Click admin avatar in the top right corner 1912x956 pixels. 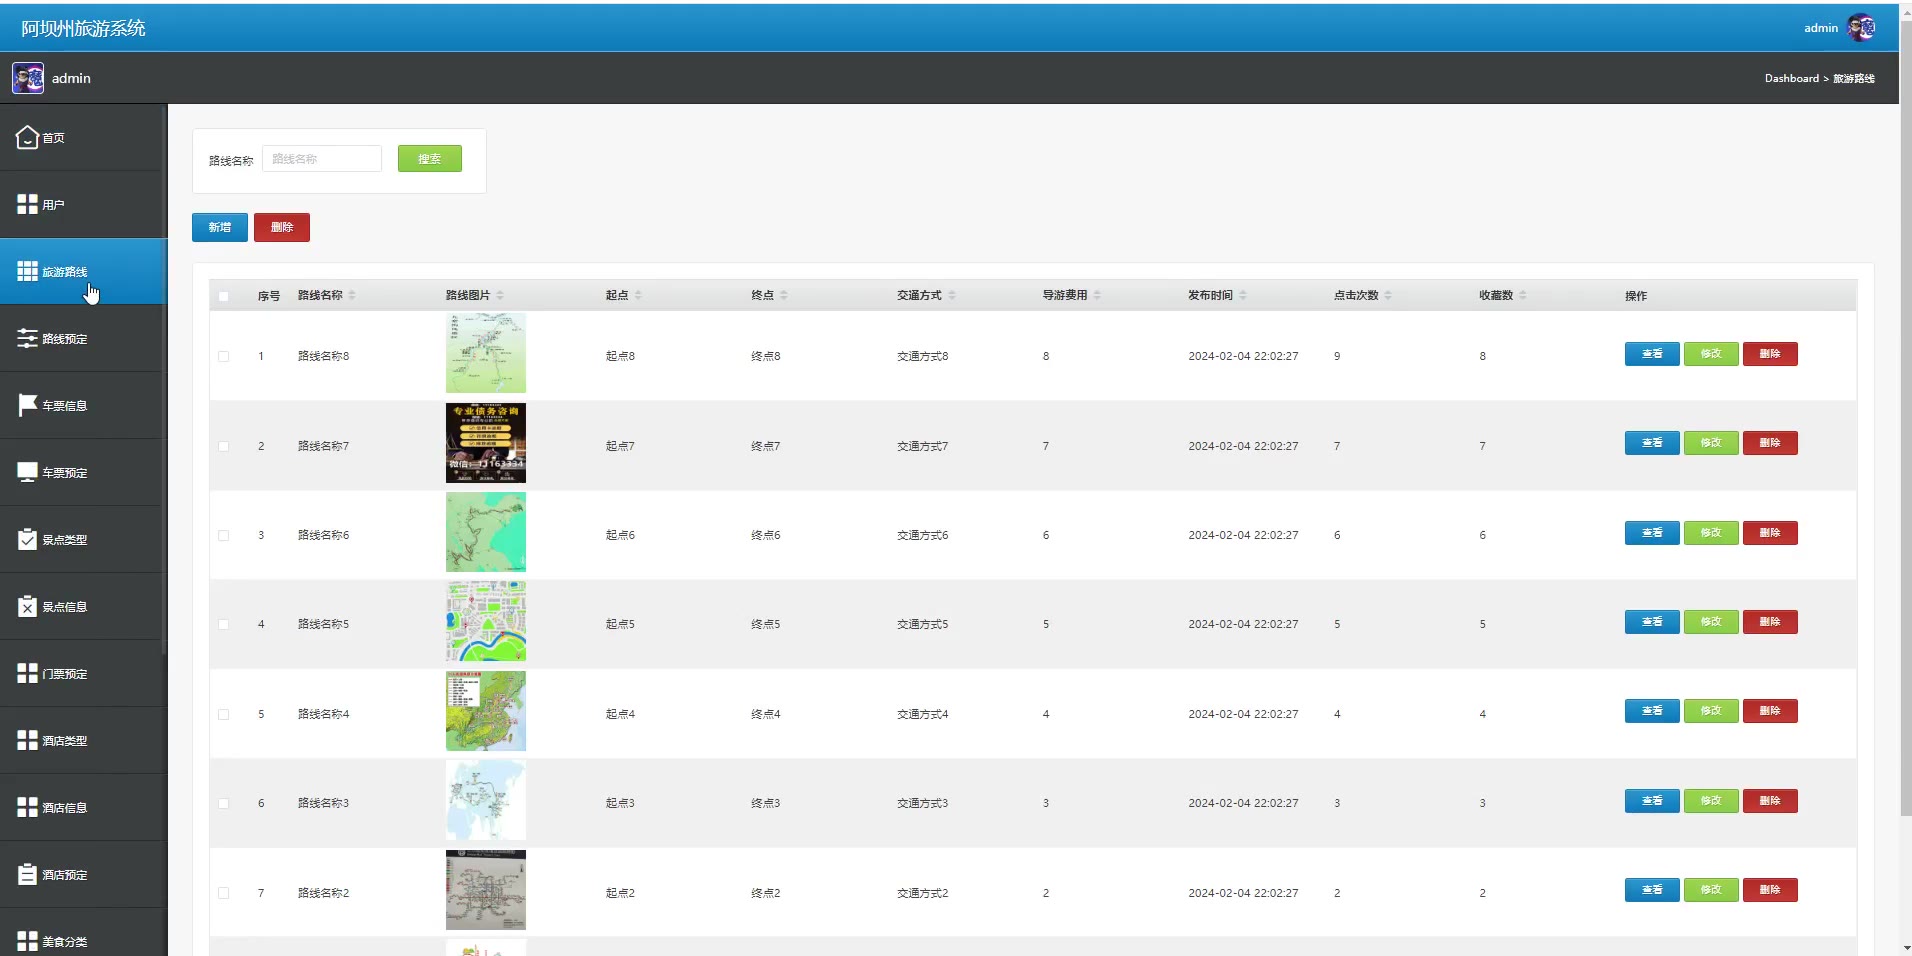[x=1861, y=28]
